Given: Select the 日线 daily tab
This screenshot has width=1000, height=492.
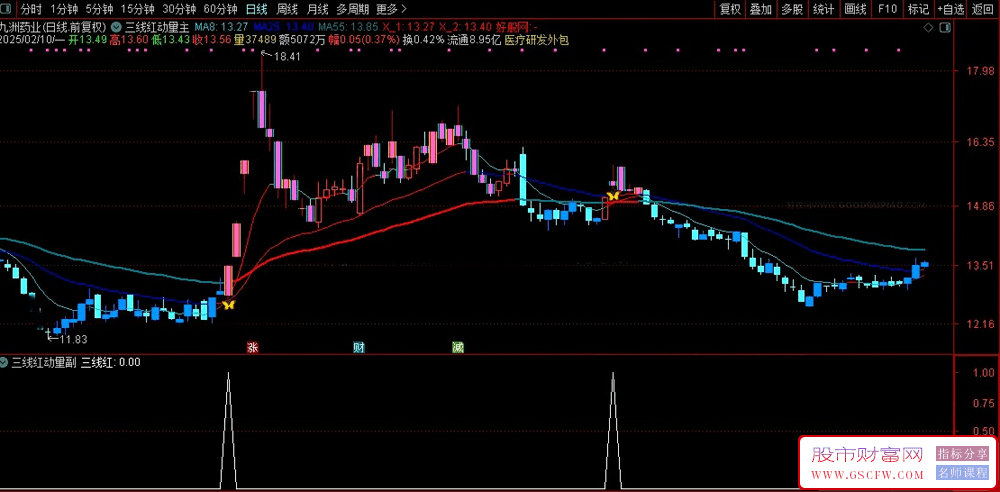Looking at the screenshot, I should click(x=256, y=9).
